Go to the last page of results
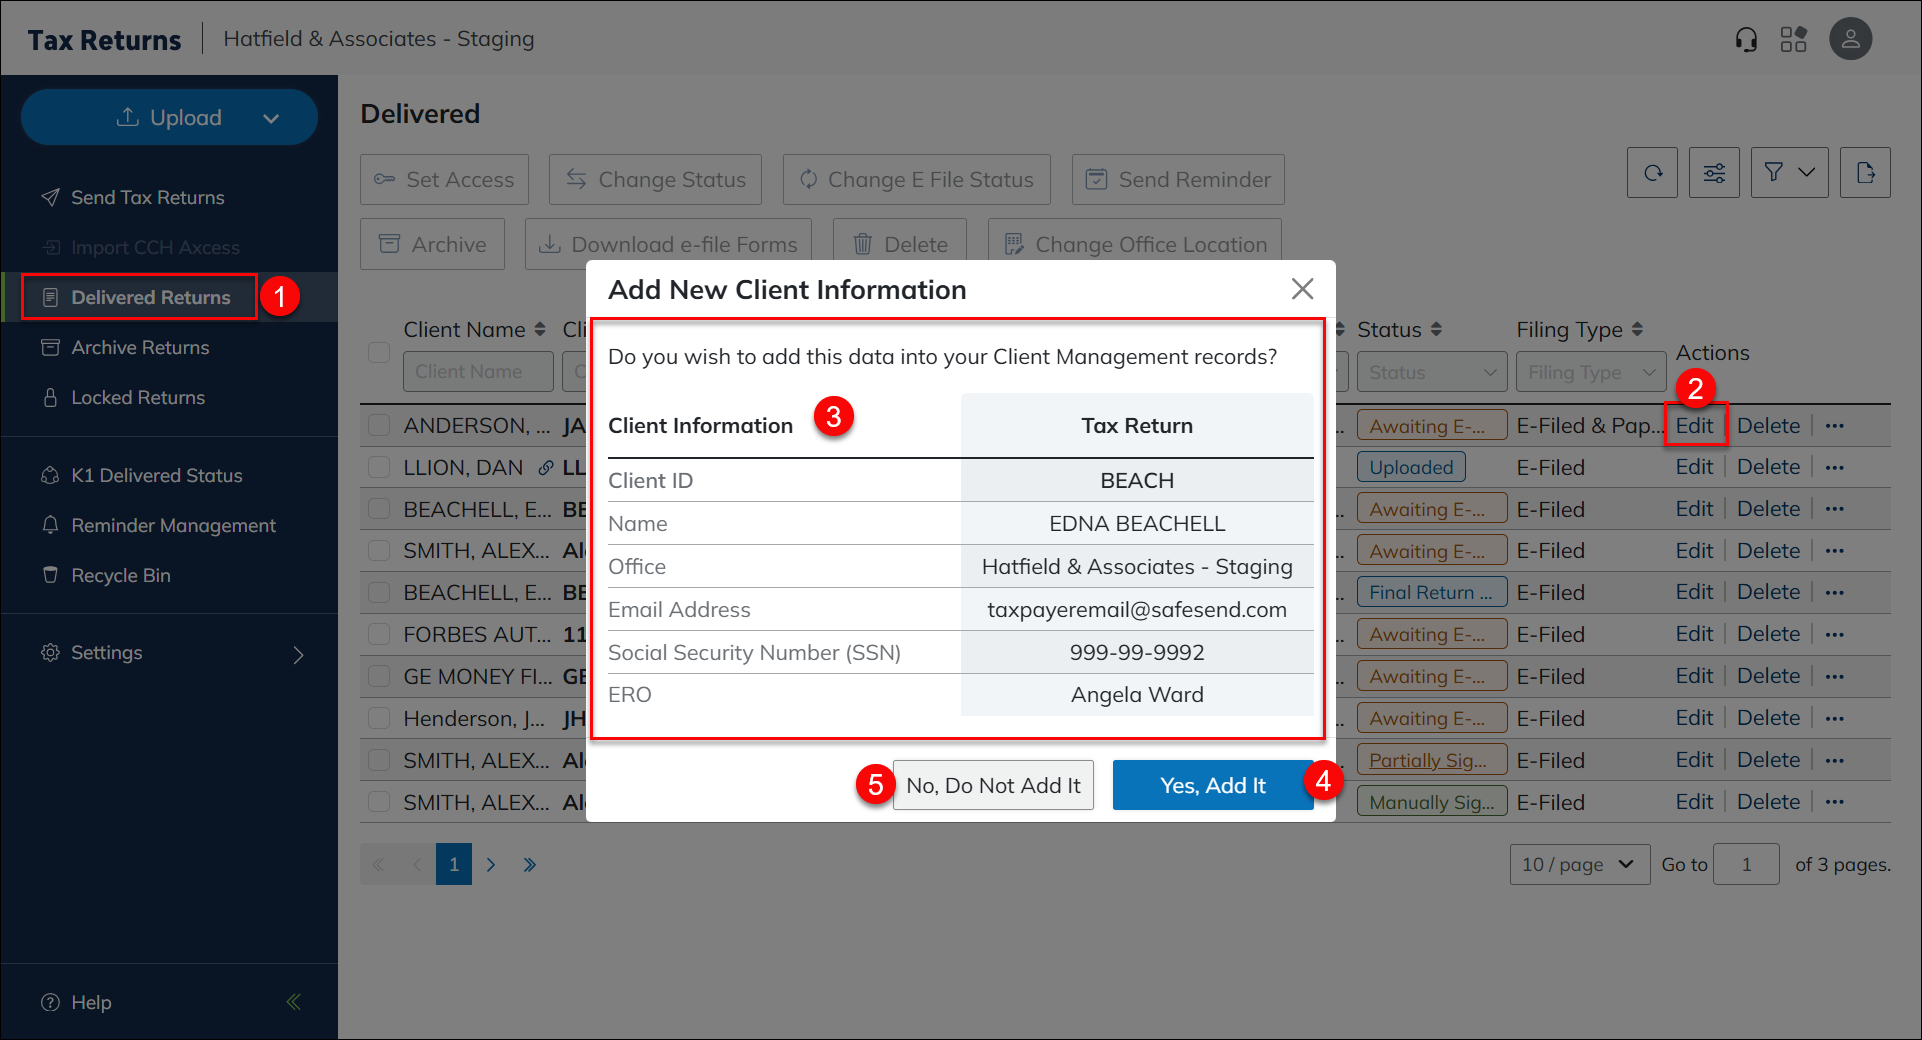The image size is (1922, 1040). coord(530,865)
